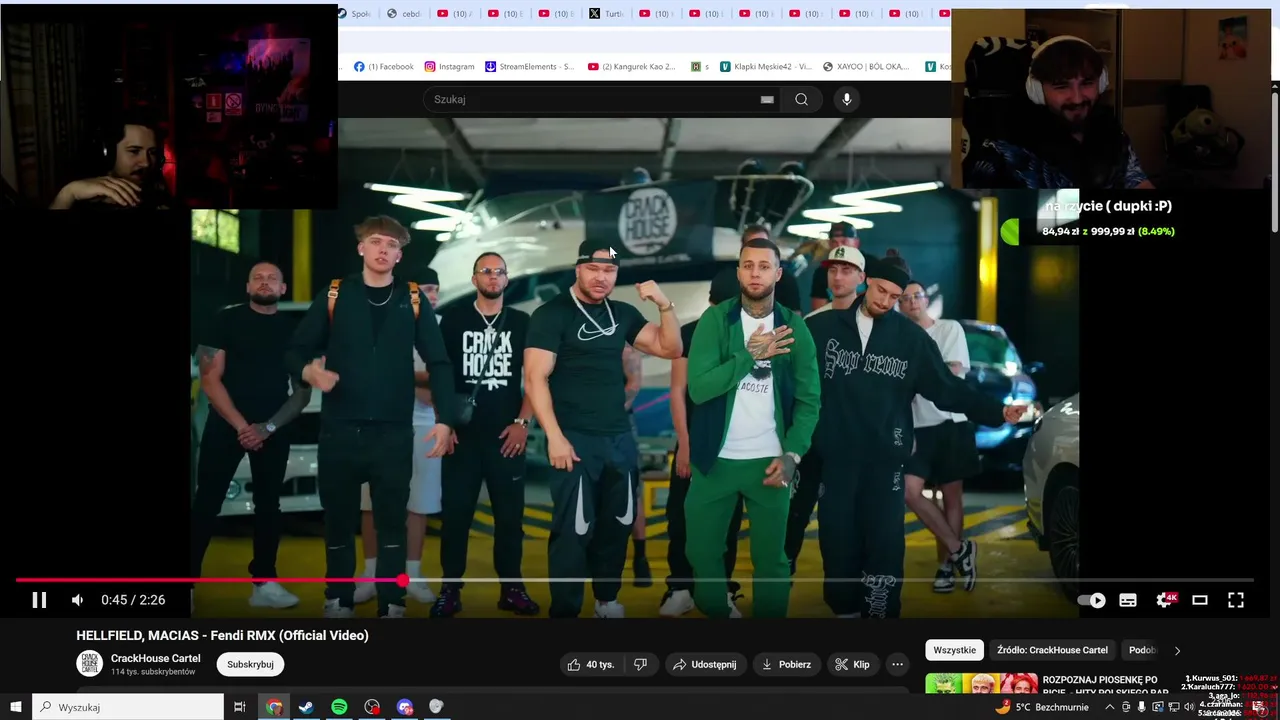
Task: Open the CrackHouse Cartel channel name link
Action: click(x=155, y=658)
